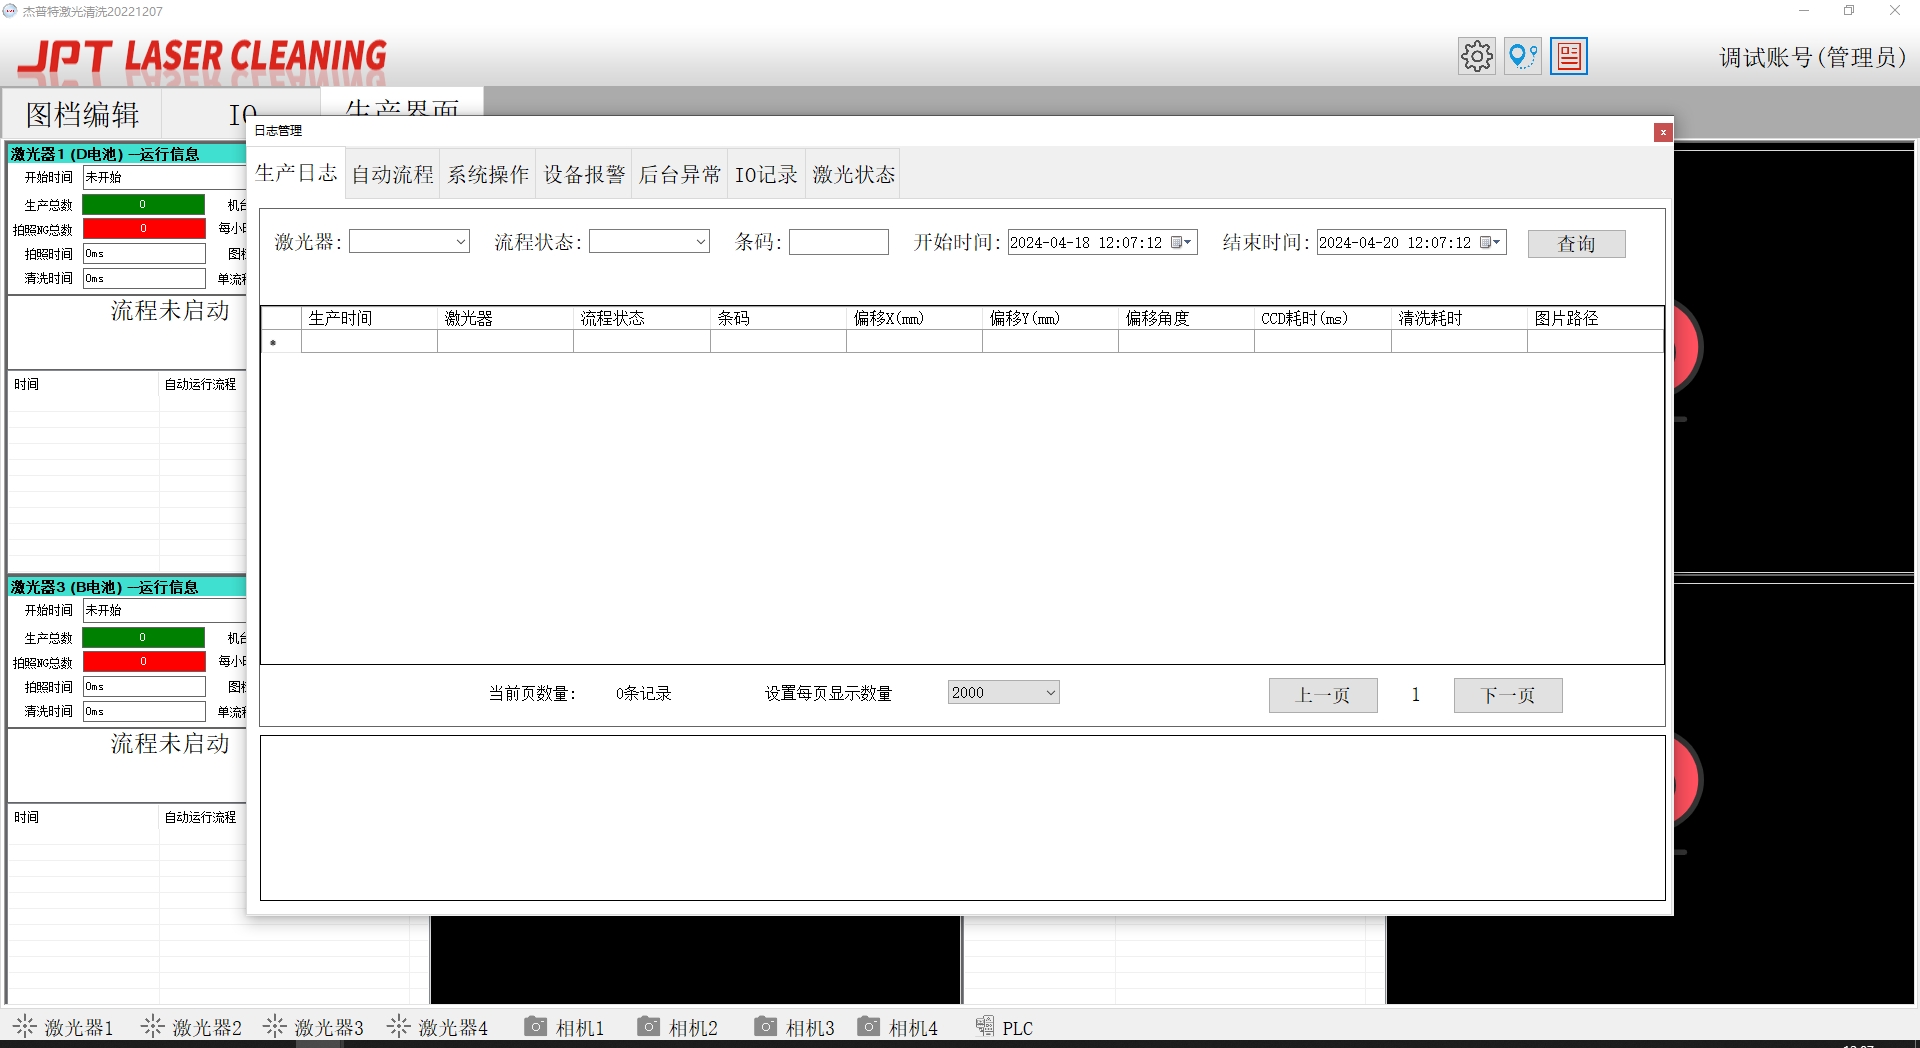
Task: Select 激光器3 in bottom bar
Action: [314, 1027]
